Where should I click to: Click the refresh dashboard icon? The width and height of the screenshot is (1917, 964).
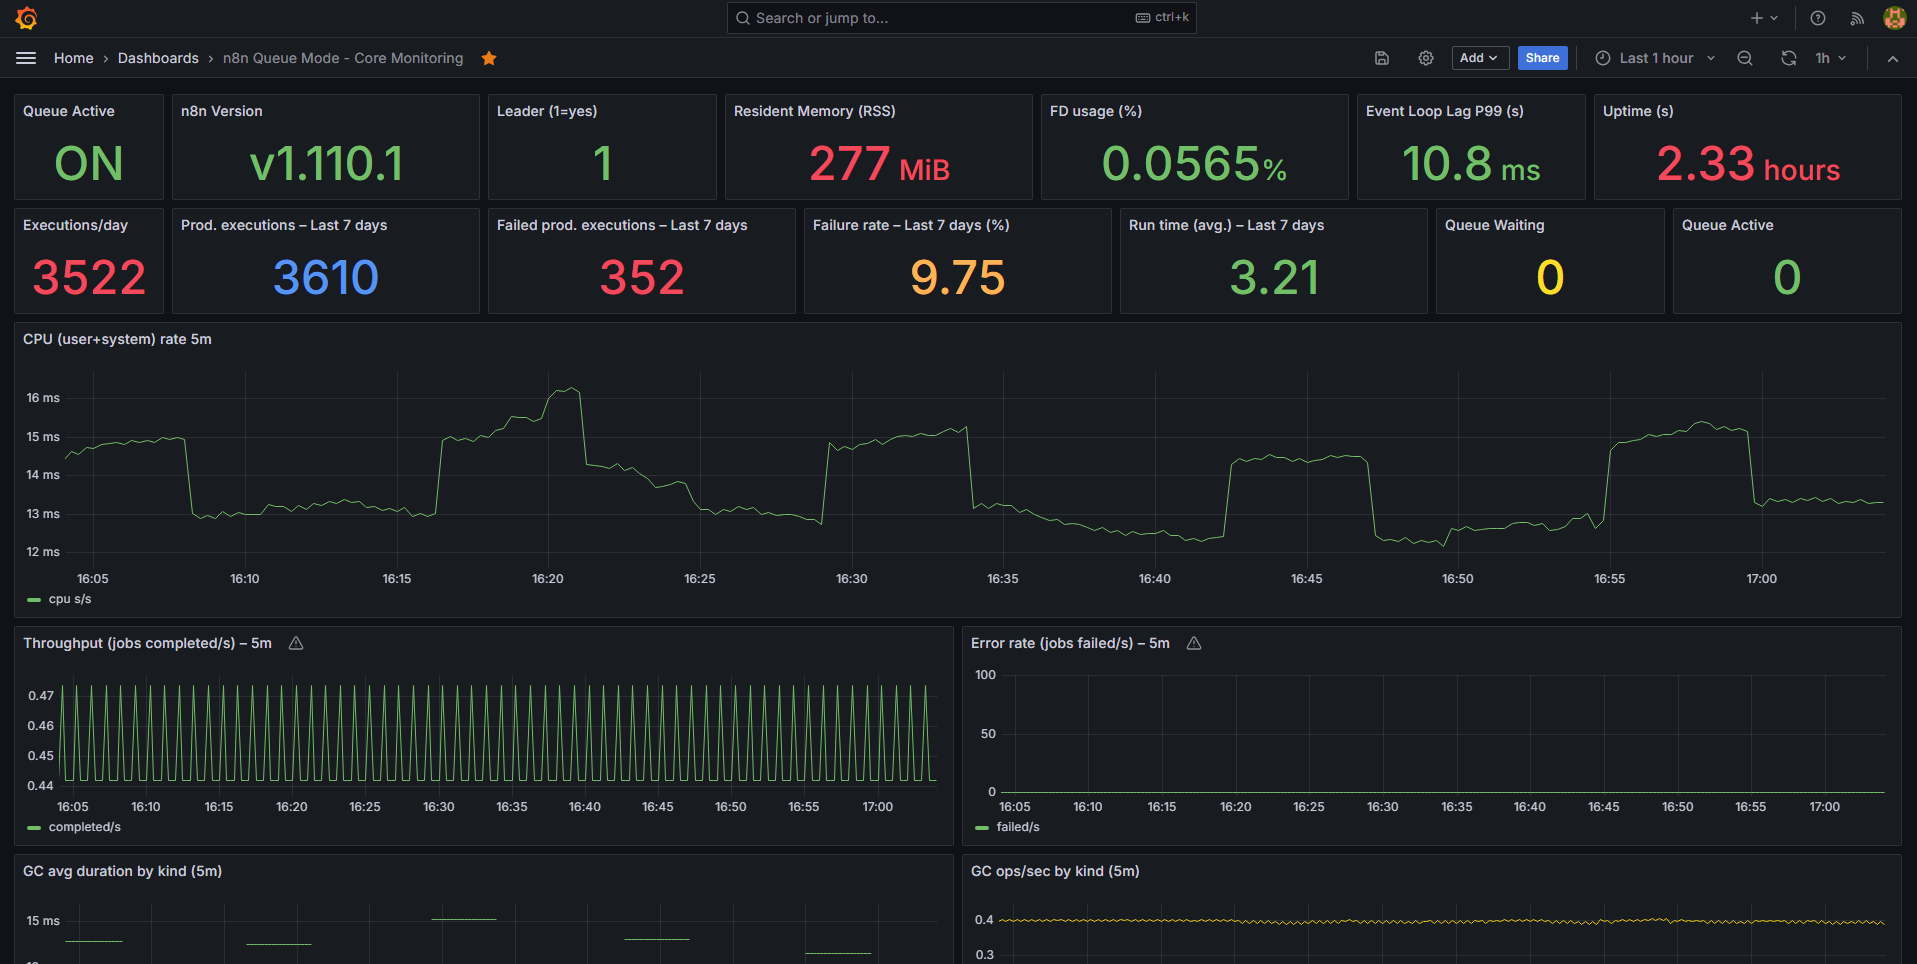point(1789,58)
